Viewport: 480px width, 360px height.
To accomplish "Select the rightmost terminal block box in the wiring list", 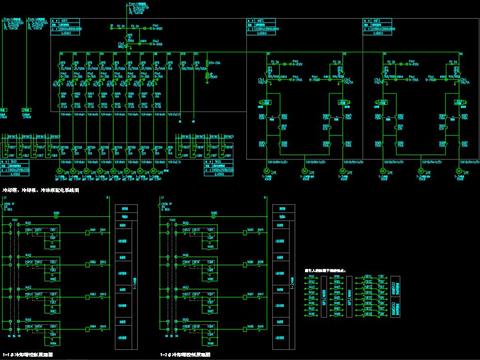I will (395, 297).
